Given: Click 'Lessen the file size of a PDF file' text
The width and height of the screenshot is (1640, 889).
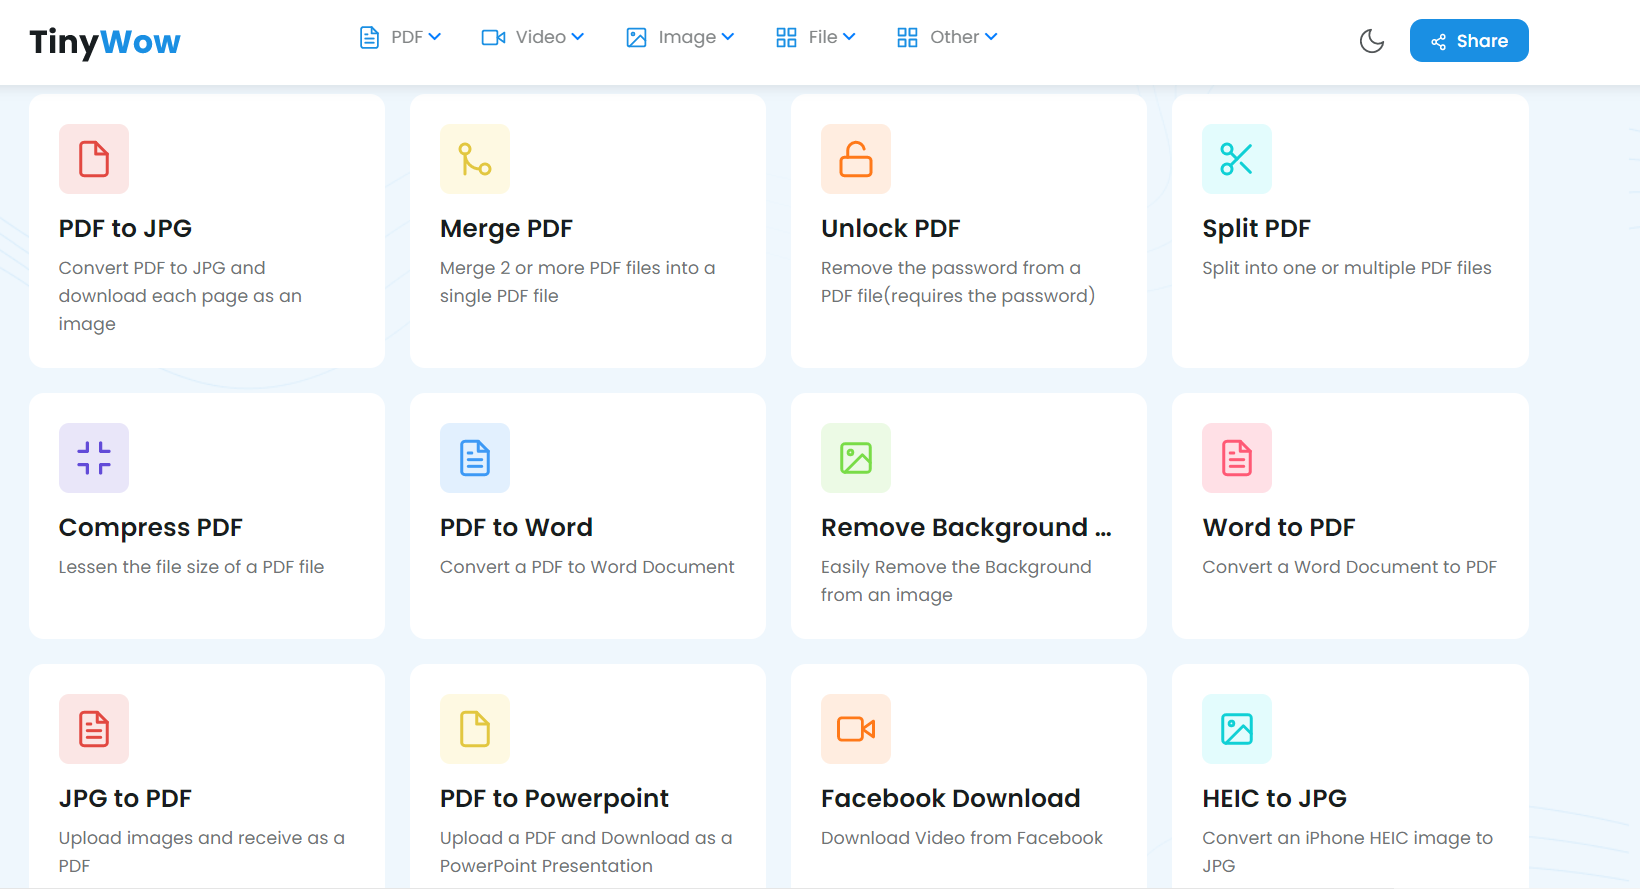Looking at the screenshot, I should [191, 567].
